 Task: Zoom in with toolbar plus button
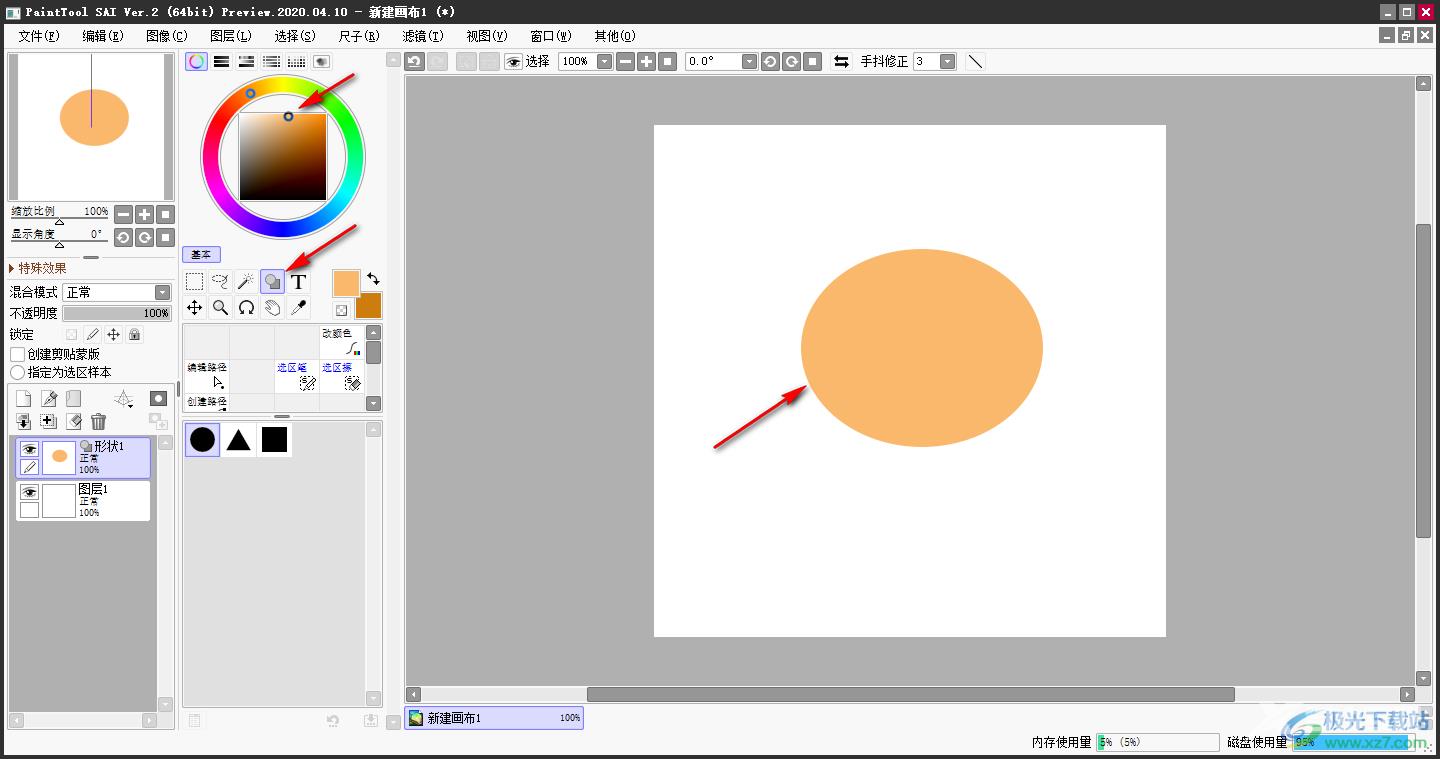click(x=647, y=61)
